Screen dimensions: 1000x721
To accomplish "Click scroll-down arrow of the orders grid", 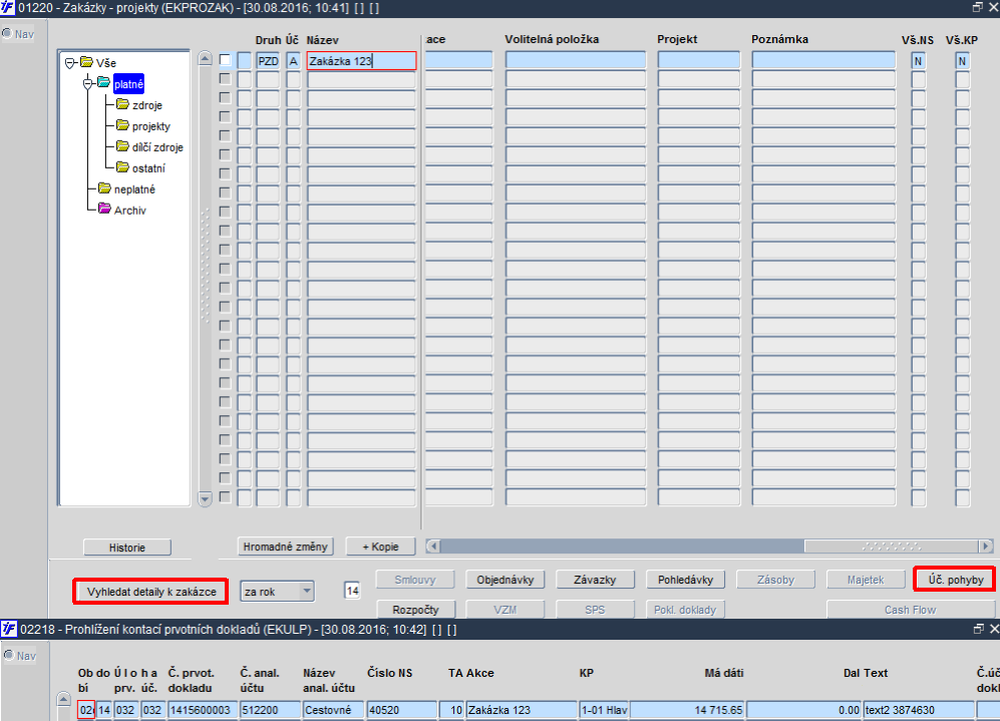I will pyautogui.click(x=205, y=499).
